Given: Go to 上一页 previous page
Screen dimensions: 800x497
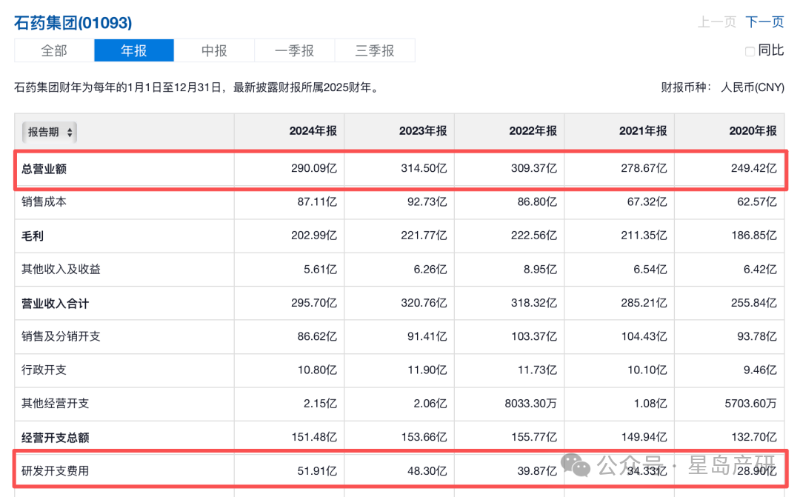Looking at the screenshot, I should pos(717,21).
